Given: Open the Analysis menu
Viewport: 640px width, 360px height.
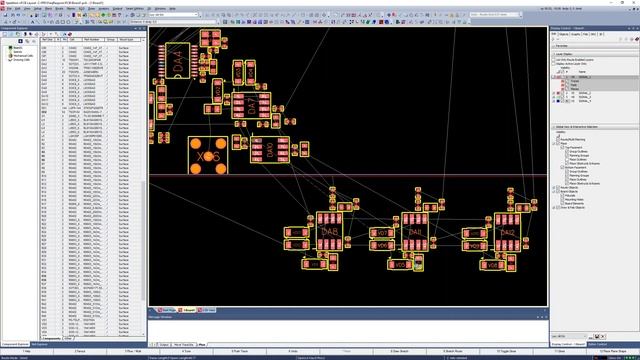Looking at the screenshot, I should [x=104, y=8].
